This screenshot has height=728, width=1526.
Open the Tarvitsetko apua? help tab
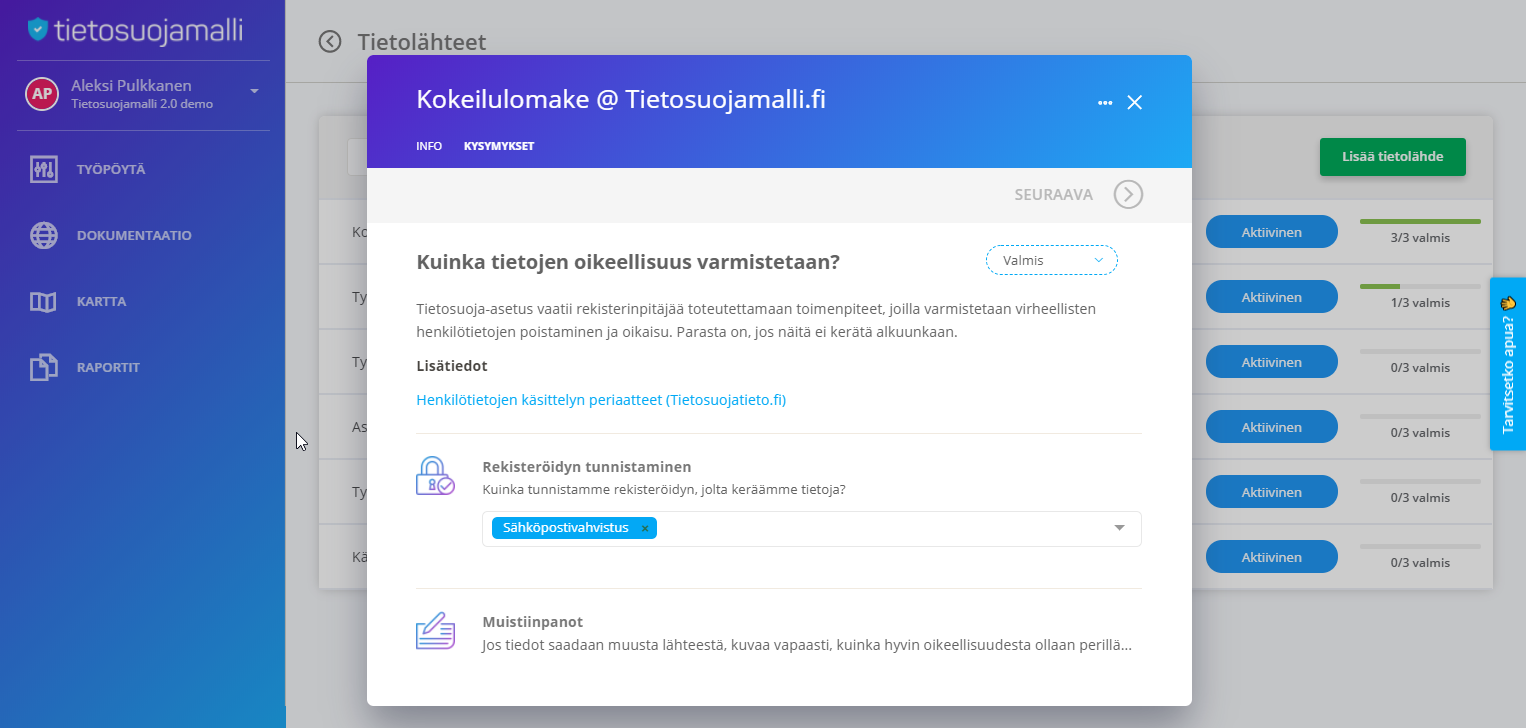1508,364
